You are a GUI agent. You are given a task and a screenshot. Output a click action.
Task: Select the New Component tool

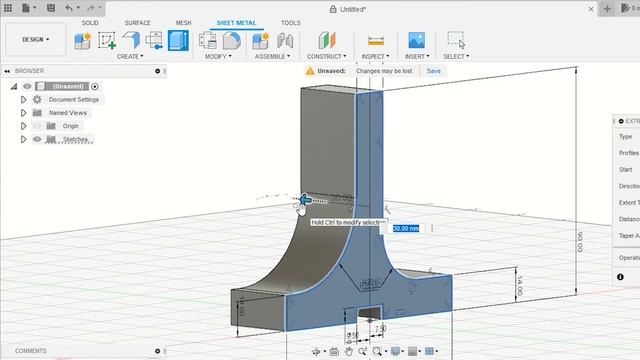coord(83,41)
